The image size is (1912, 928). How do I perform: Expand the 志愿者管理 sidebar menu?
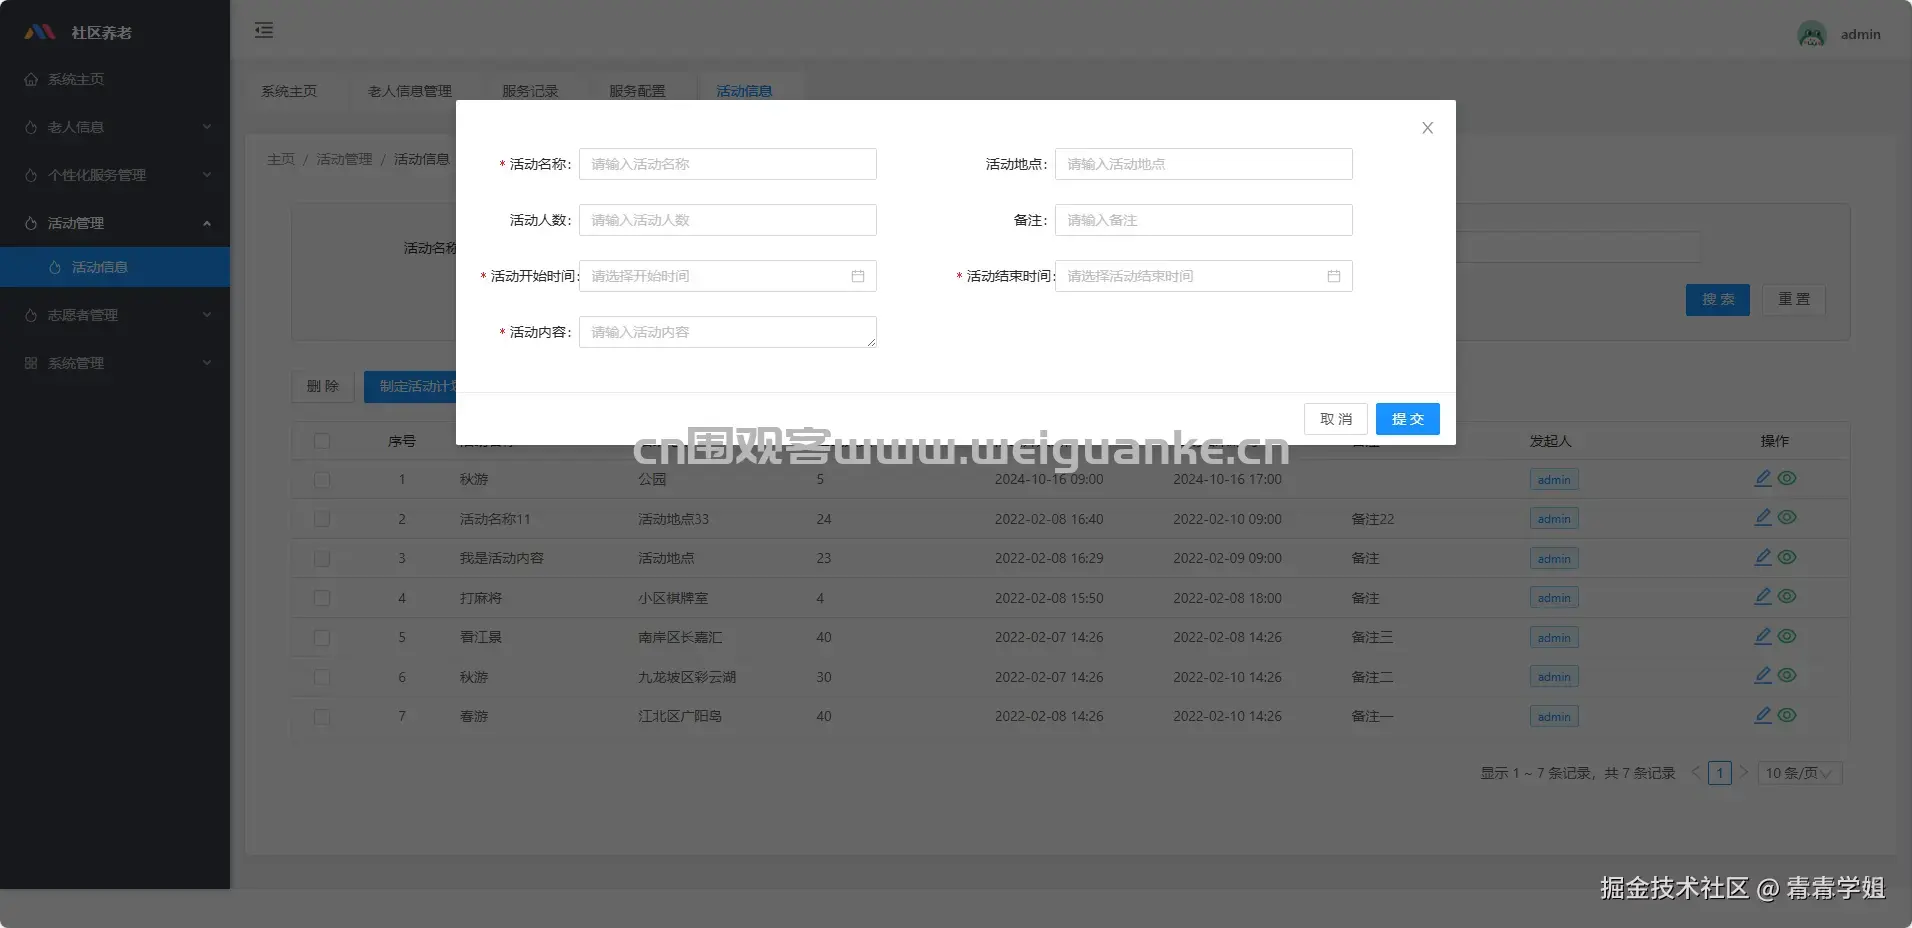[x=115, y=315]
